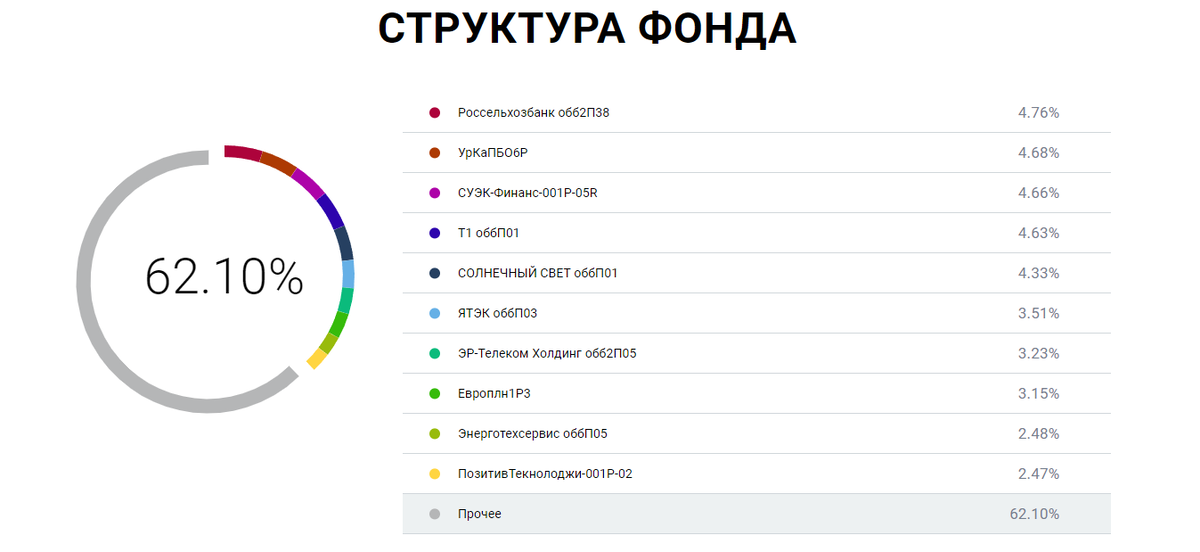Viewport: 1200px width, 552px height.
Task: Select the Т1 об6П01 row label
Action: [x=488, y=233]
